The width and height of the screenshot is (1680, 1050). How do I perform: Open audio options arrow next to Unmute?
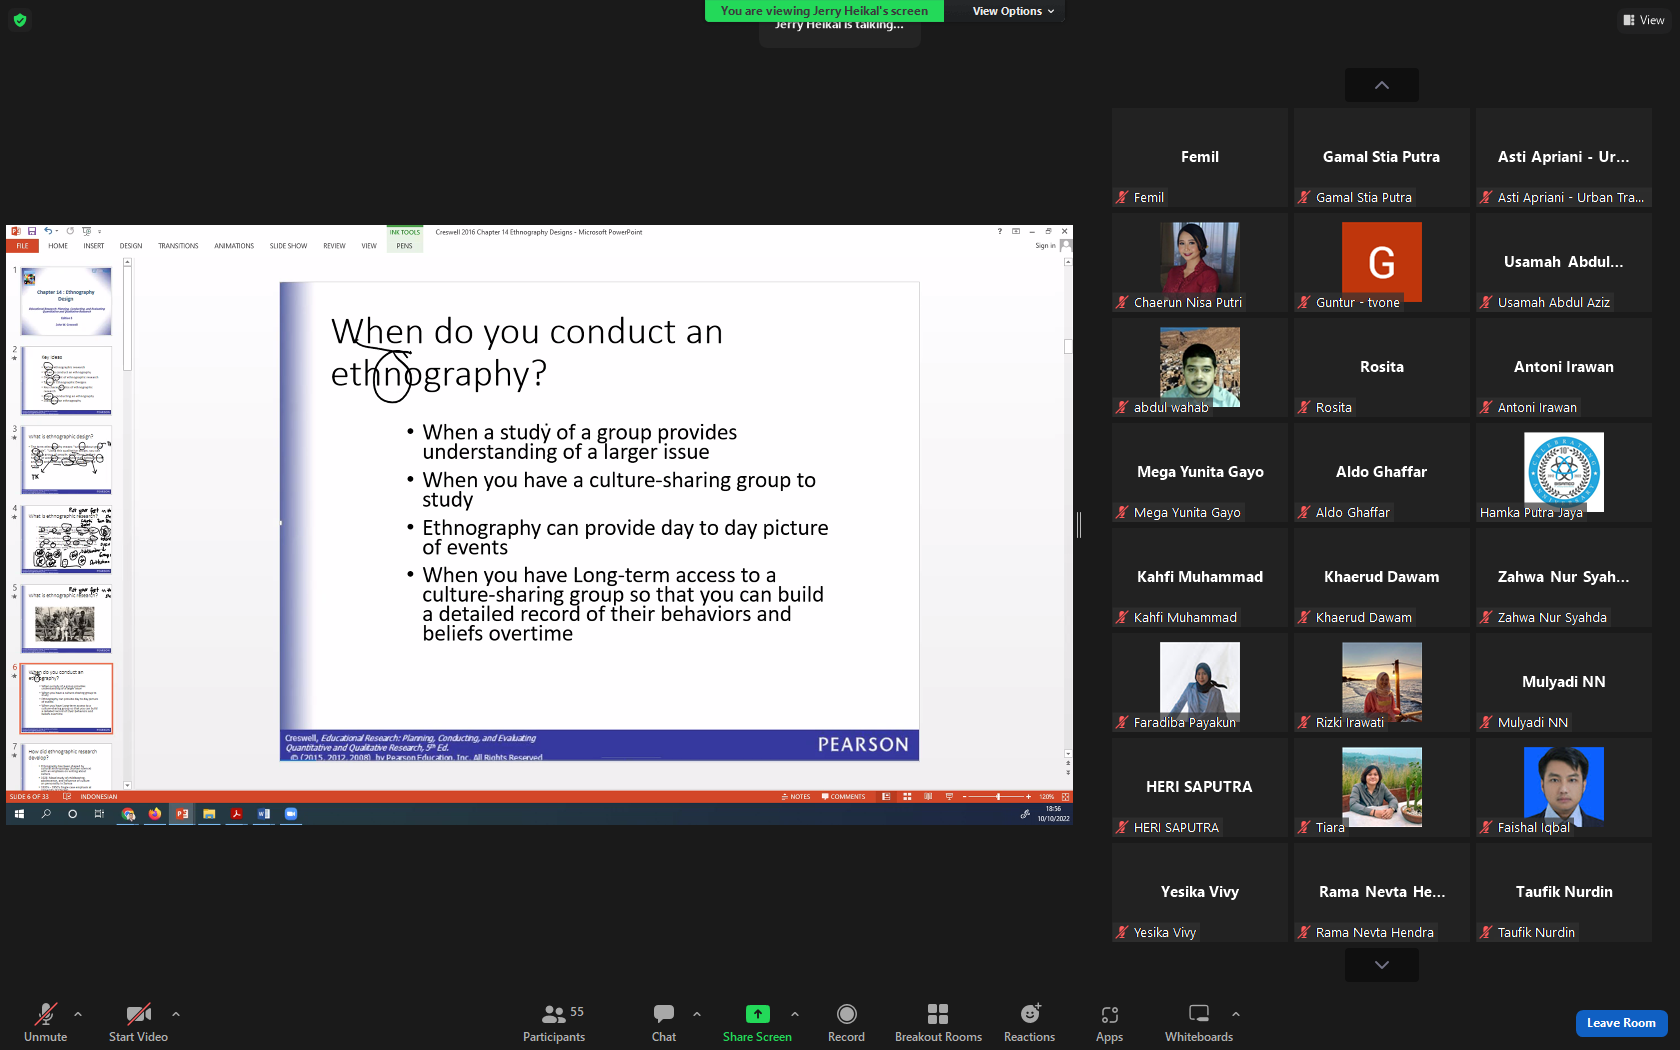tap(78, 1014)
